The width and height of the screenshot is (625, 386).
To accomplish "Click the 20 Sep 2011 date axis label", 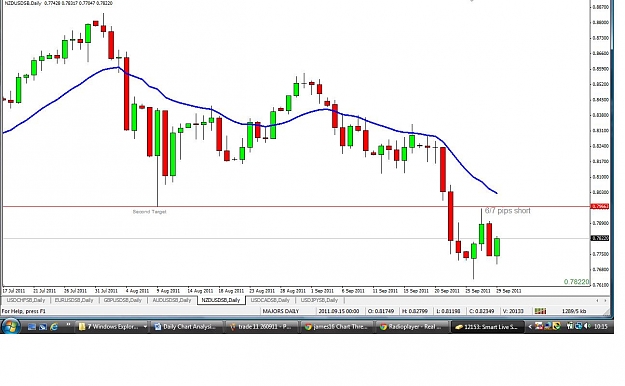I will click(x=447, y=291).
